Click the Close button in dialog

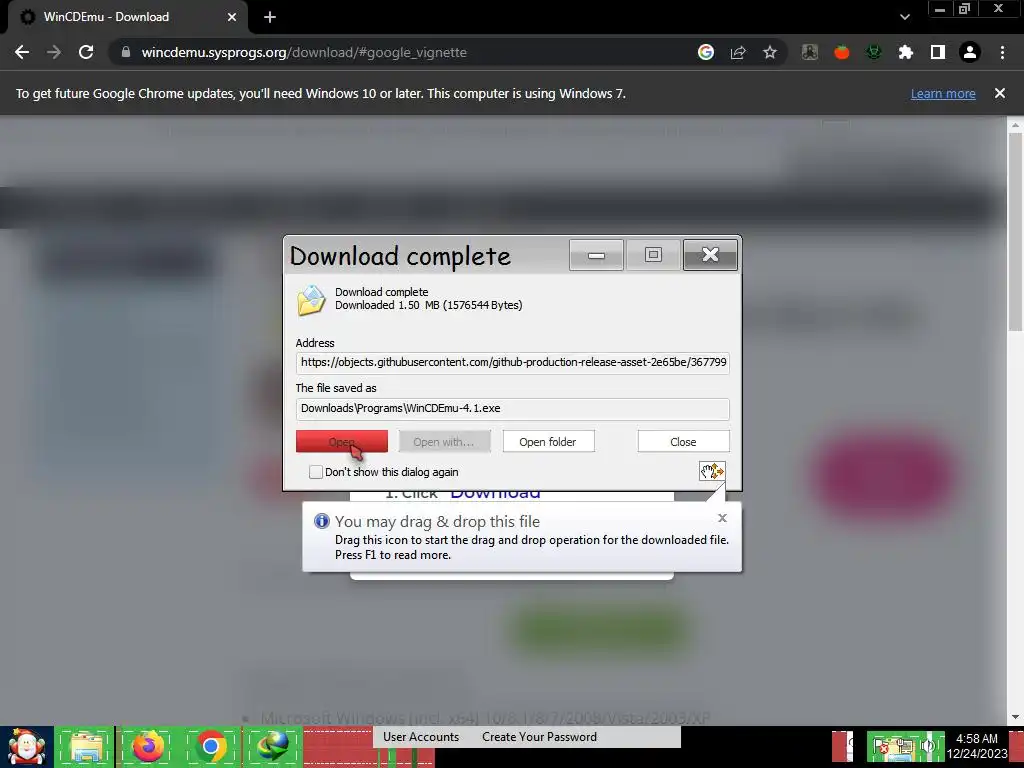tap(683, 441)
